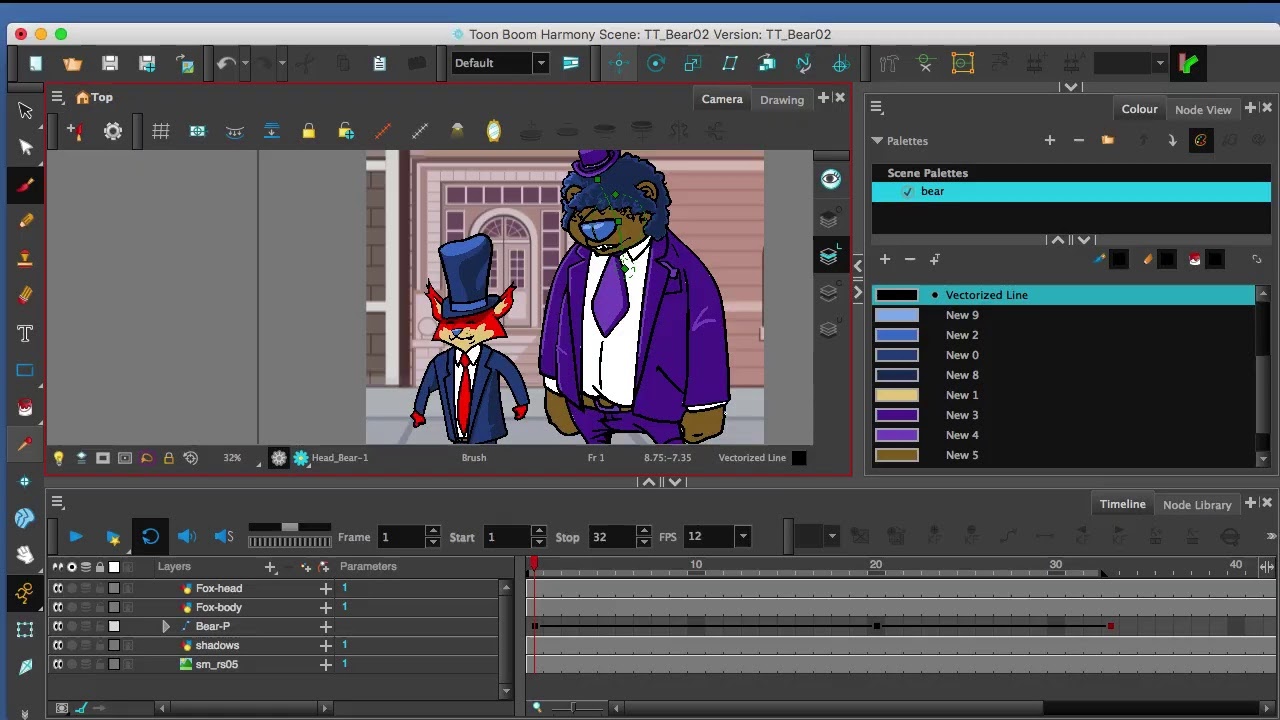Viewport: 1280px width, 720px height.
Task: Open the Camera view hamburger menu
Action: point(58,97)
